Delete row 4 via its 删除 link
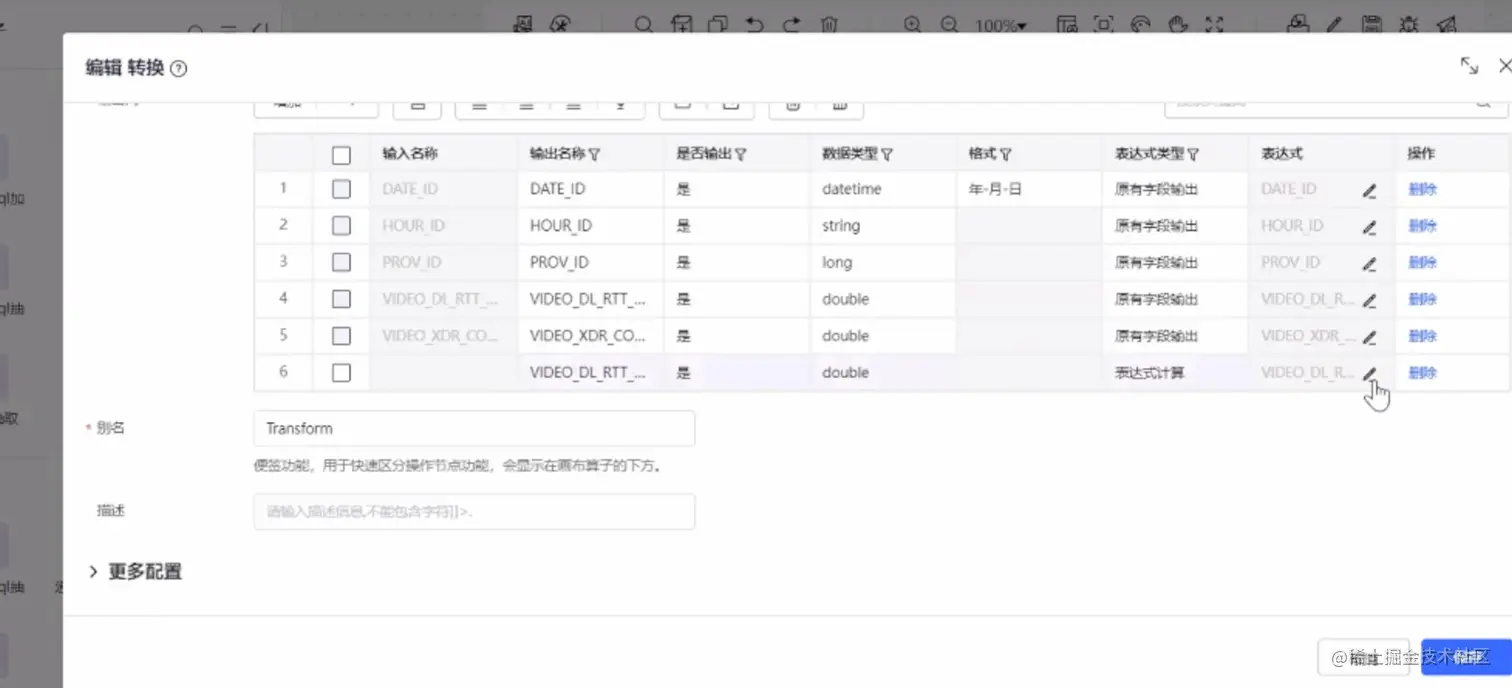The image size is (1512, 688). pos(1422,299)
